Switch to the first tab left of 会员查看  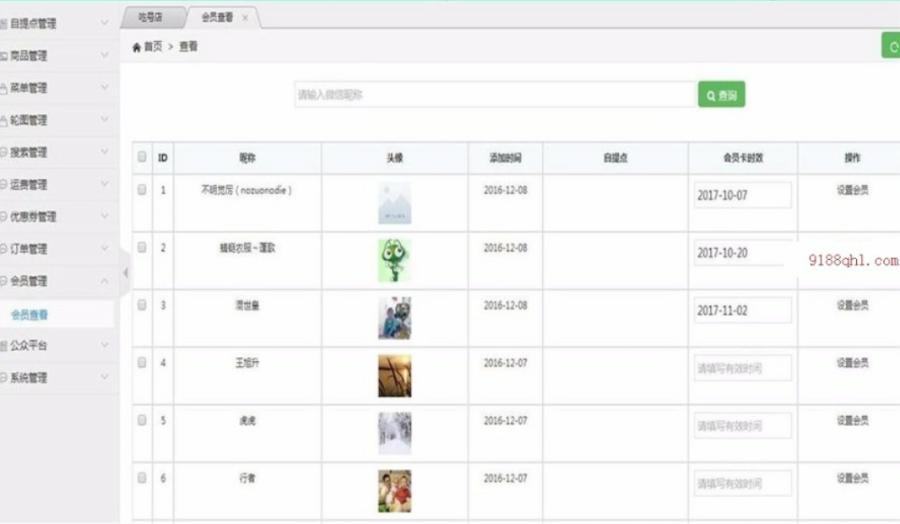click(x=151, y=18)
